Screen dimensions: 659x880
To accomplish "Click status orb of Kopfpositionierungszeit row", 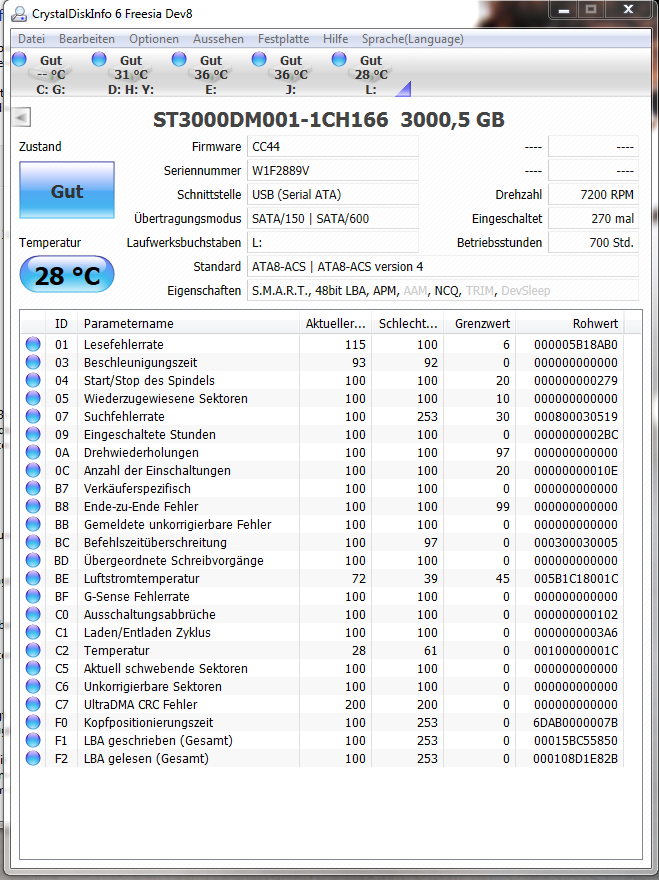I will point(33,722).
